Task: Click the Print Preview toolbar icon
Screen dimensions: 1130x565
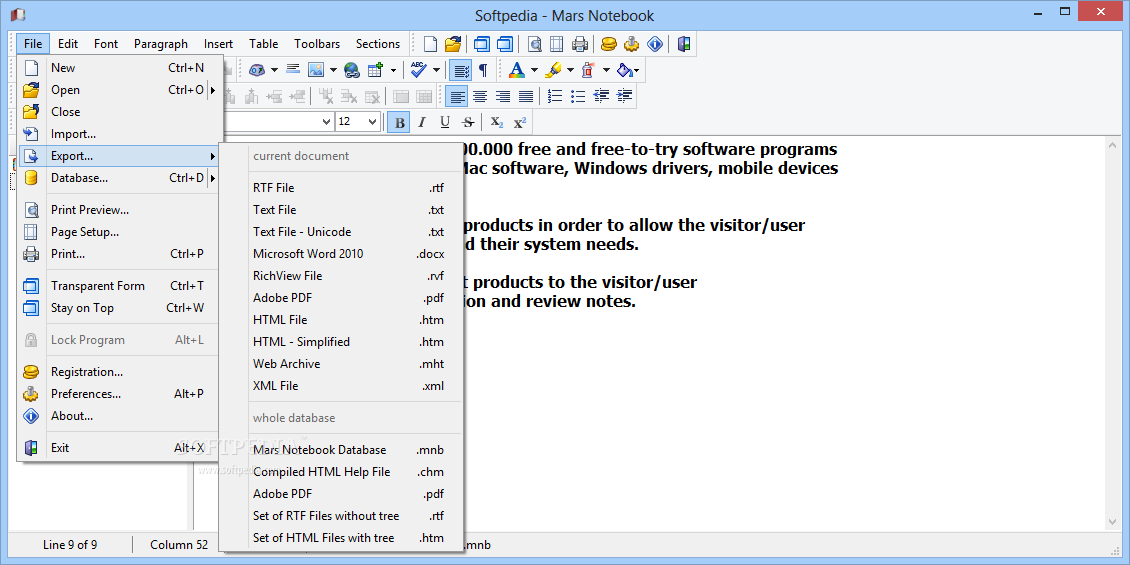Action: pyautogui.click(x=535, y=44)
